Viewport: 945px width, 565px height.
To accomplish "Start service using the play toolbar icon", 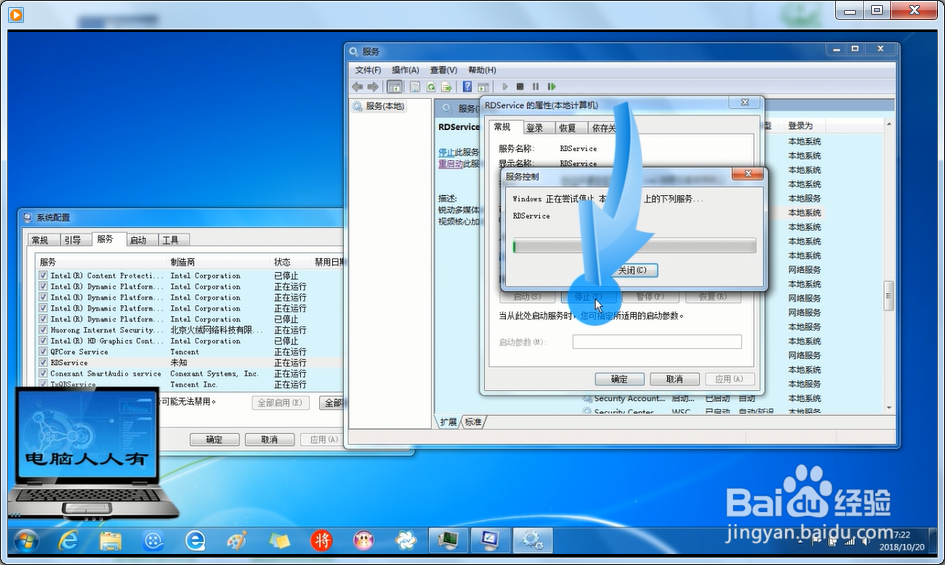I will (505, 87).
